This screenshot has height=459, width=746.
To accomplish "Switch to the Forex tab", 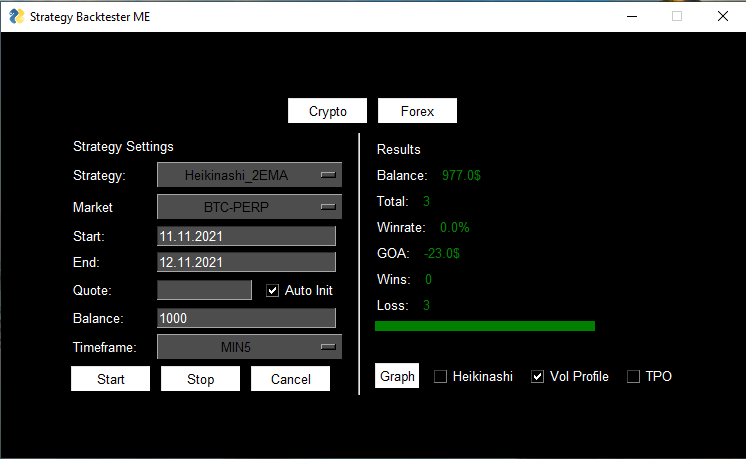I will (417, 111).
